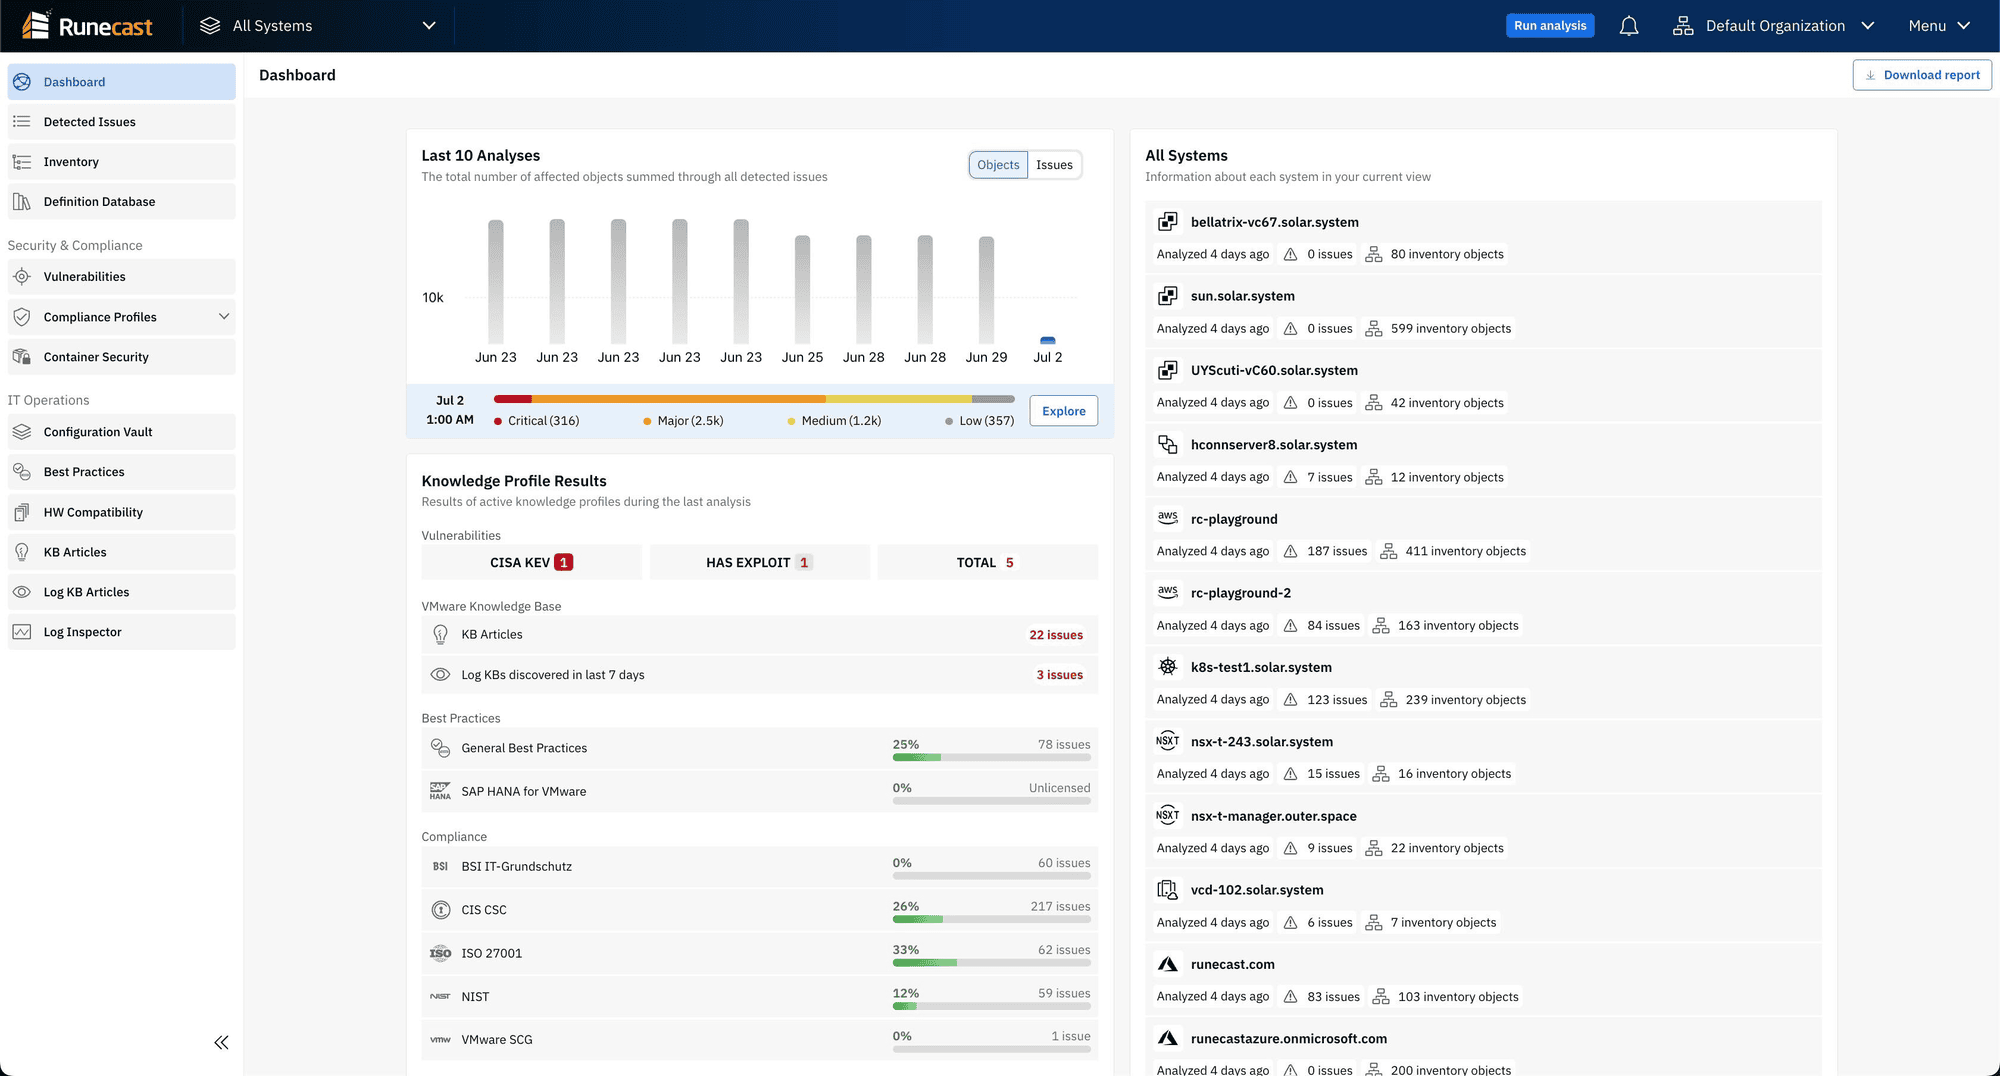Open the Menu dropdown
This screenshot has width=2000, height=1076.
[1939, 26]
